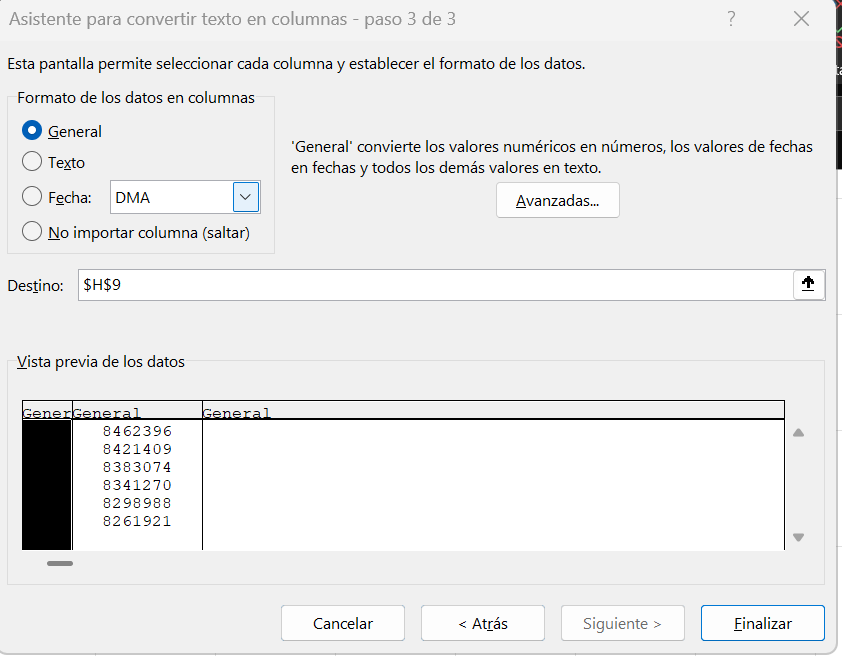Click the preview scroll up arrow
This screenshot has height=656, width=842.
(798, 433)
